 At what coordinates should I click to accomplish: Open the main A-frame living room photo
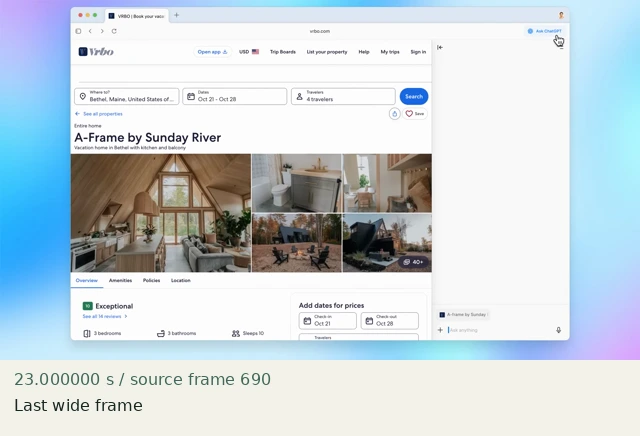click(x=161, y=213)
